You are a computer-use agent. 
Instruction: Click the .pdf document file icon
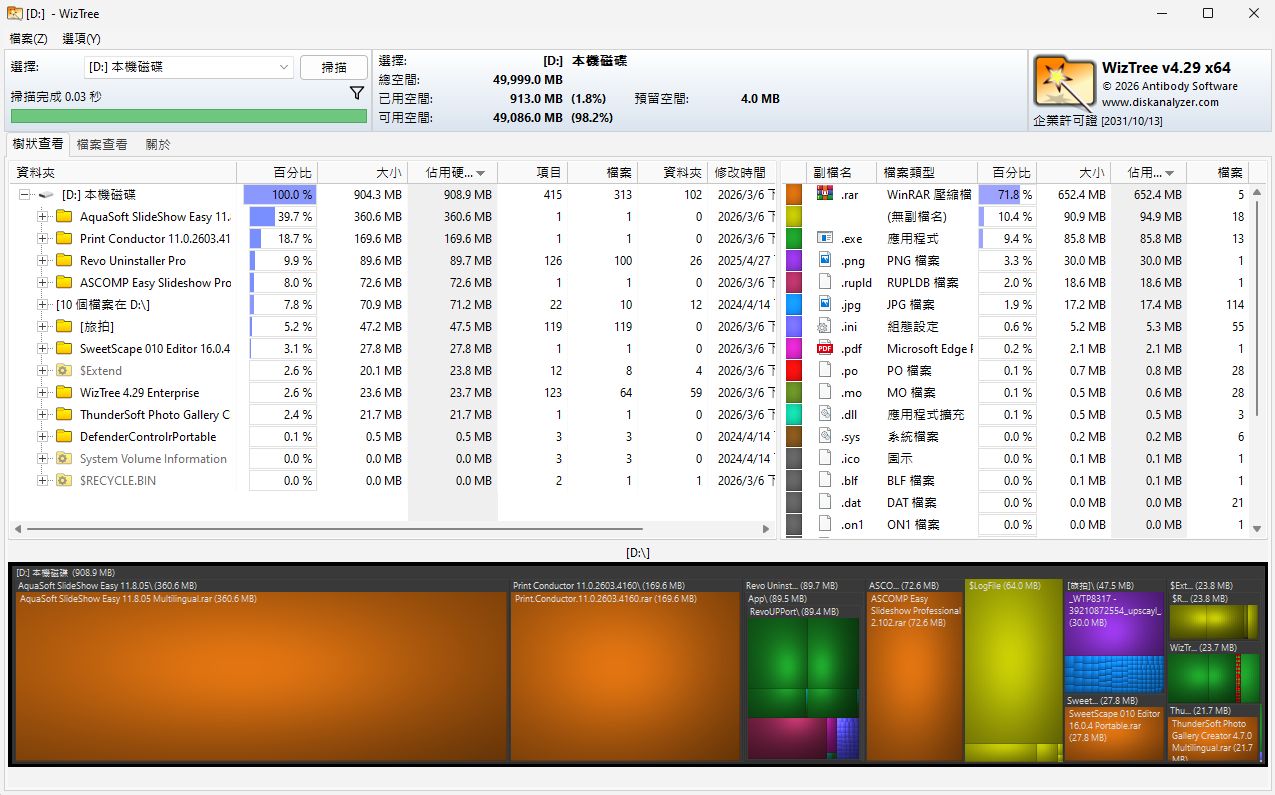click(x=825, y=348)
